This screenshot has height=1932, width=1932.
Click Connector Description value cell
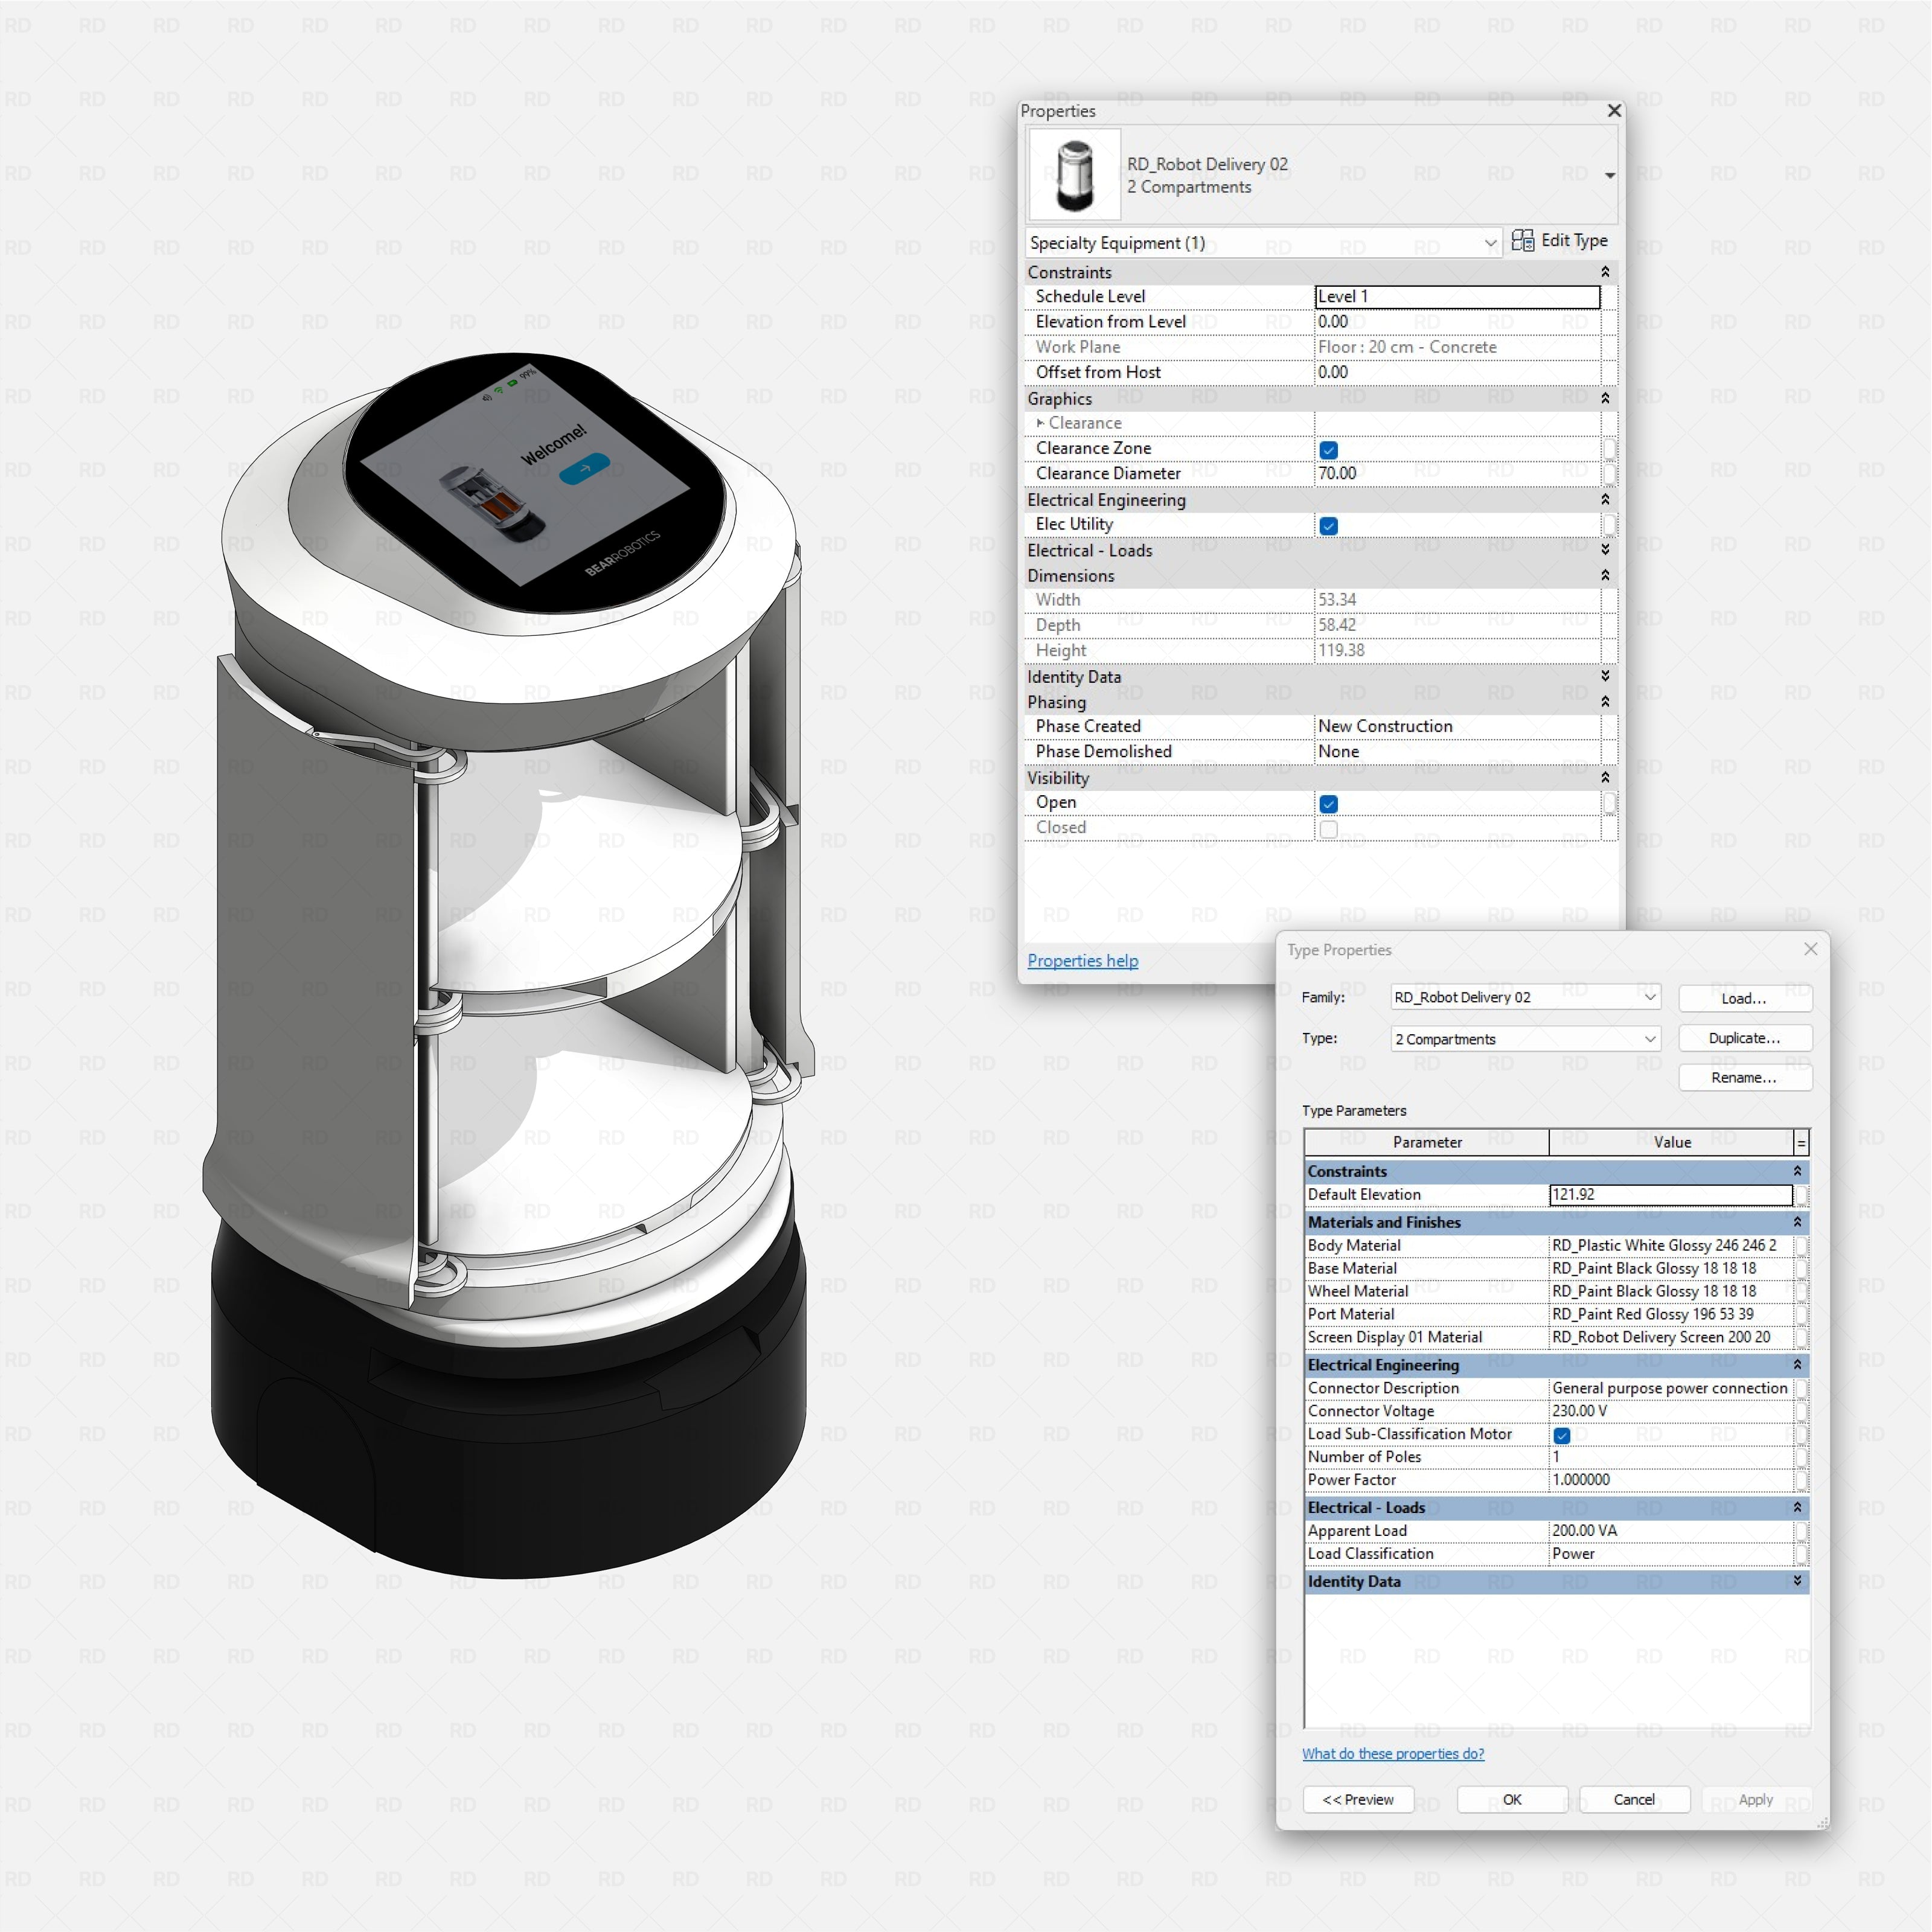click(x=1671, y=1389)
